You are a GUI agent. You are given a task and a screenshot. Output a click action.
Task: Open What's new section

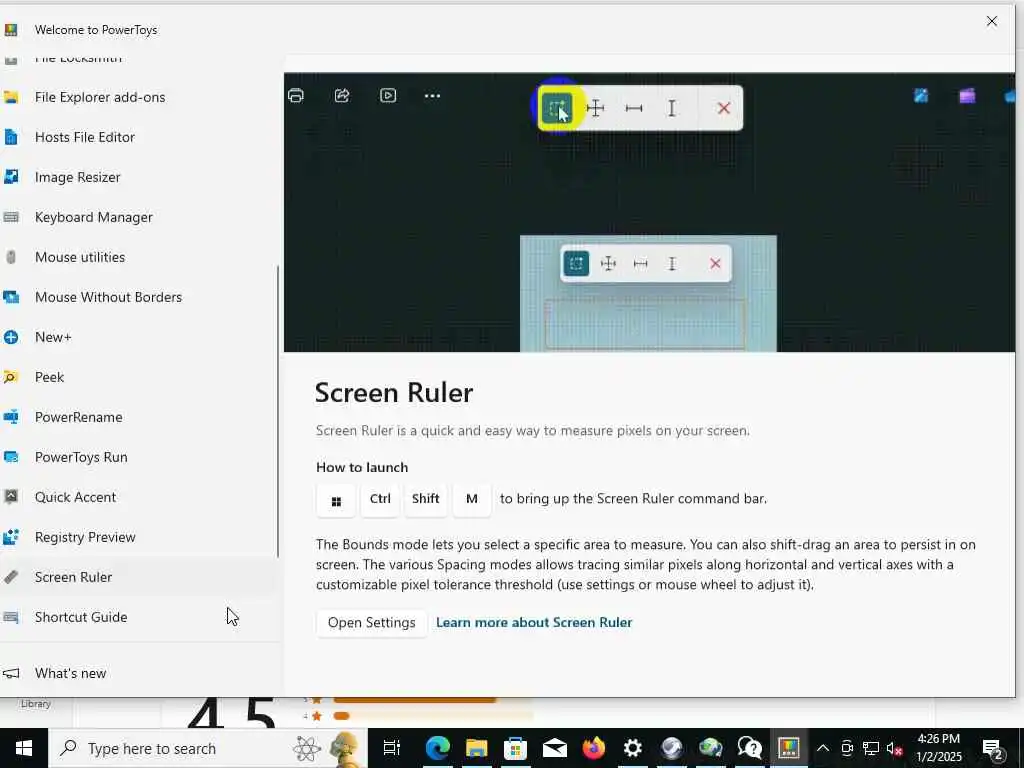coord(138,673)
